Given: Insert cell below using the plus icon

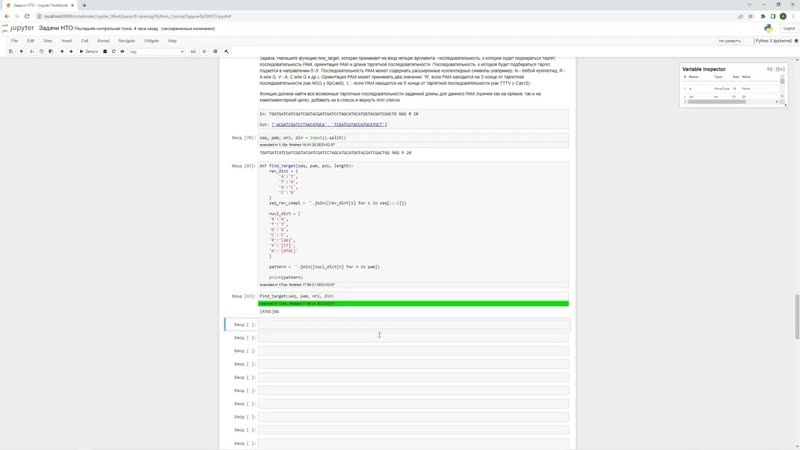Looking at the screenshot, I should pos(21,52).
